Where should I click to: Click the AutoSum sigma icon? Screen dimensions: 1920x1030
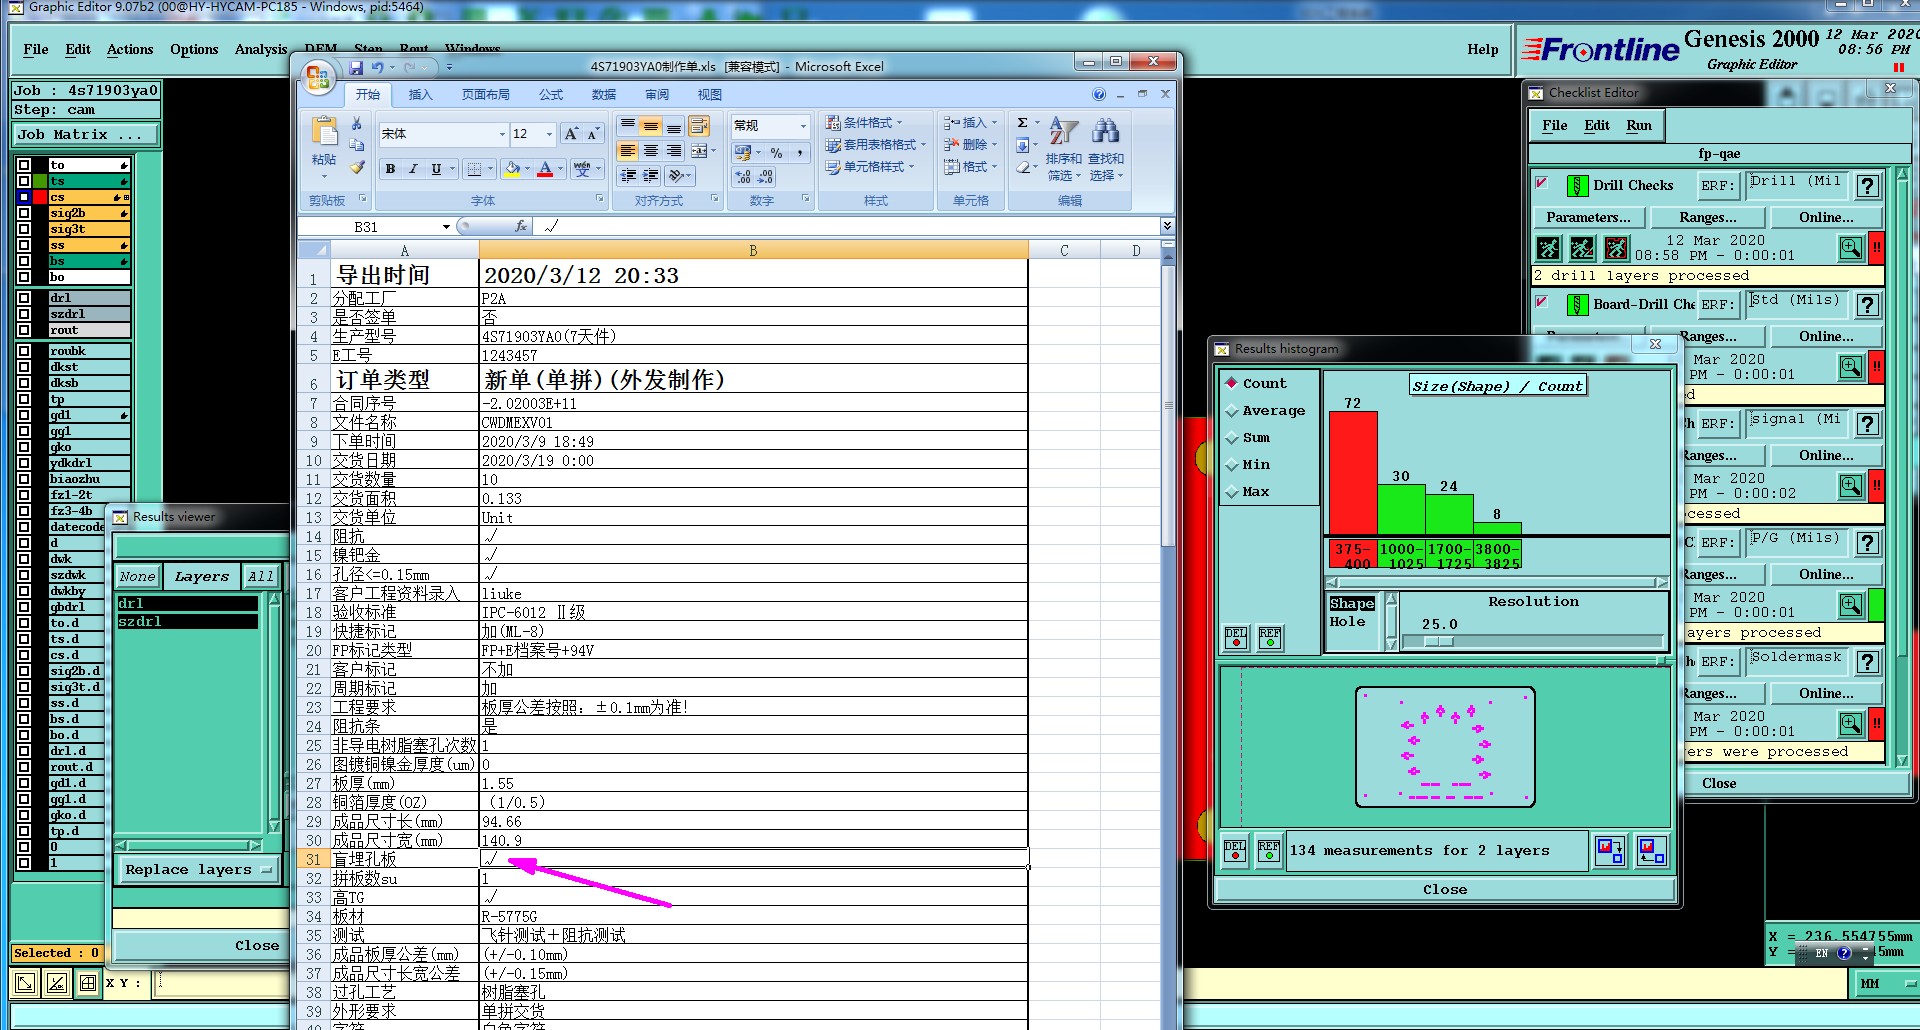(1023, 123)
